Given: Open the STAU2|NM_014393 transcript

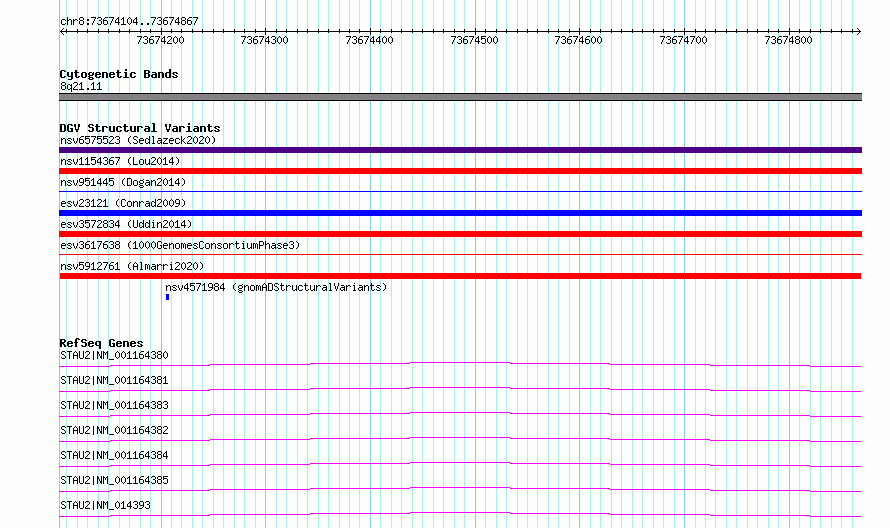Looking at the screenshot, I should (105, 505).
